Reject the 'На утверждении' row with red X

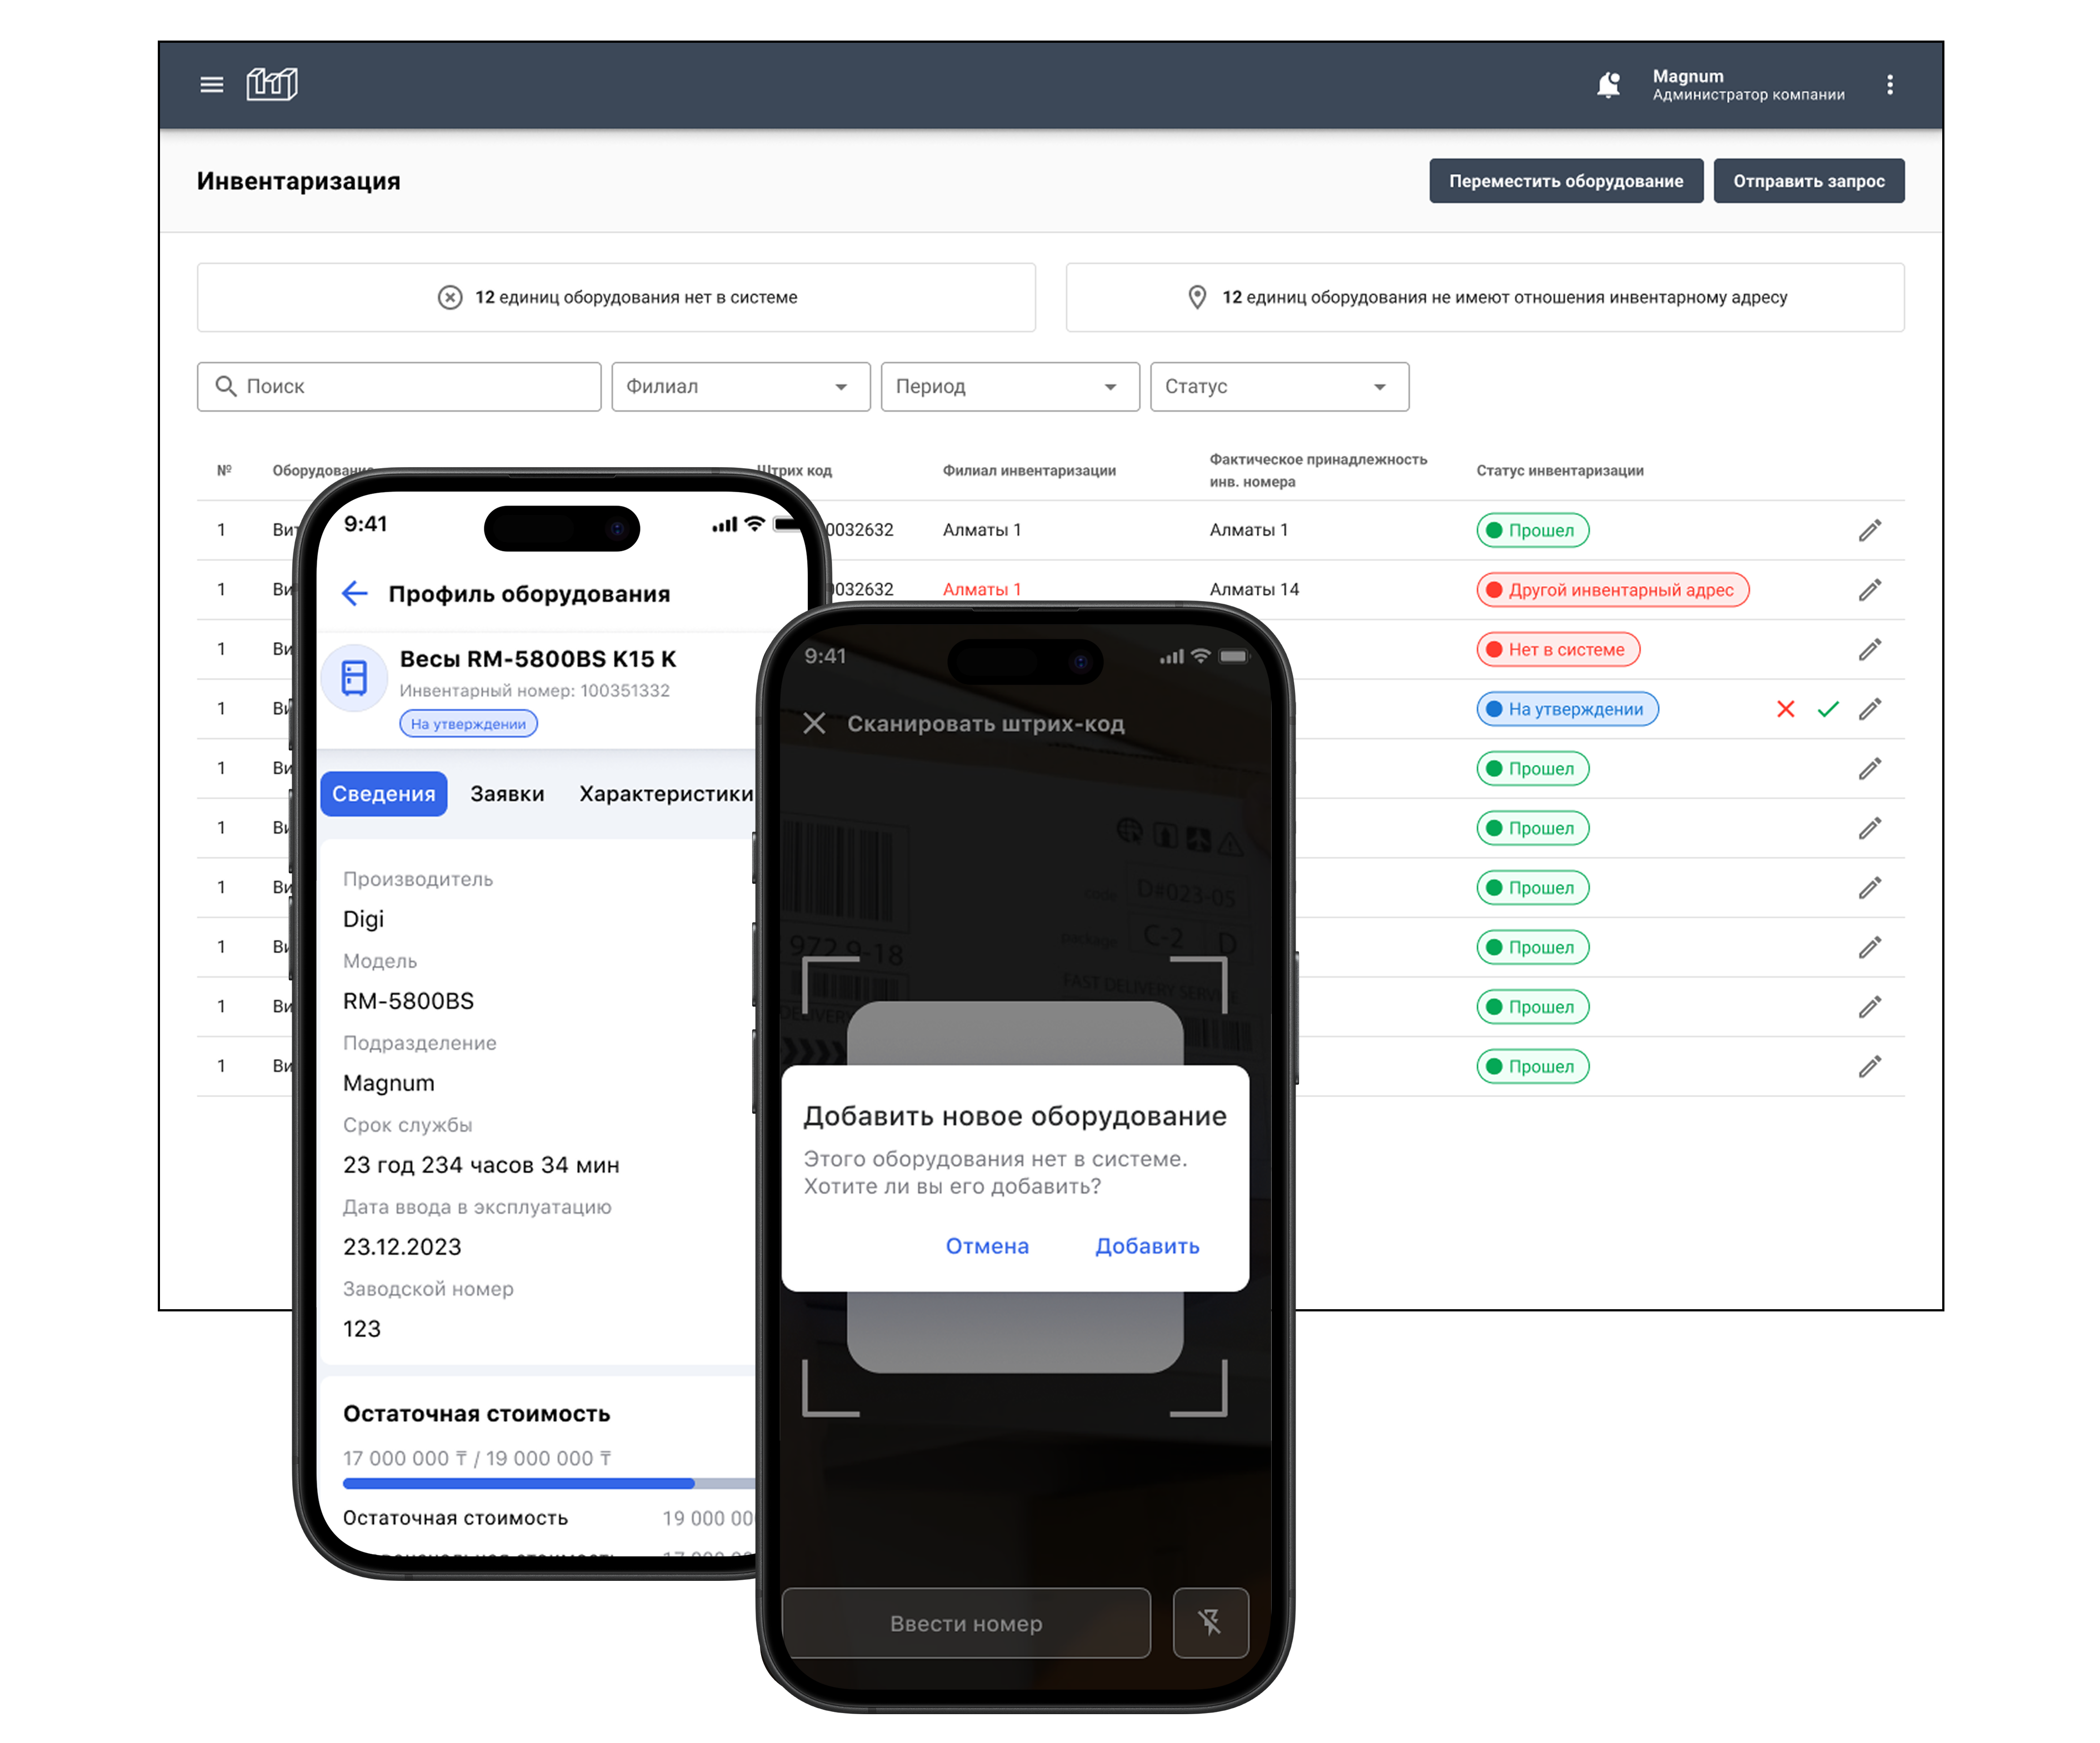click(1785, 709)
